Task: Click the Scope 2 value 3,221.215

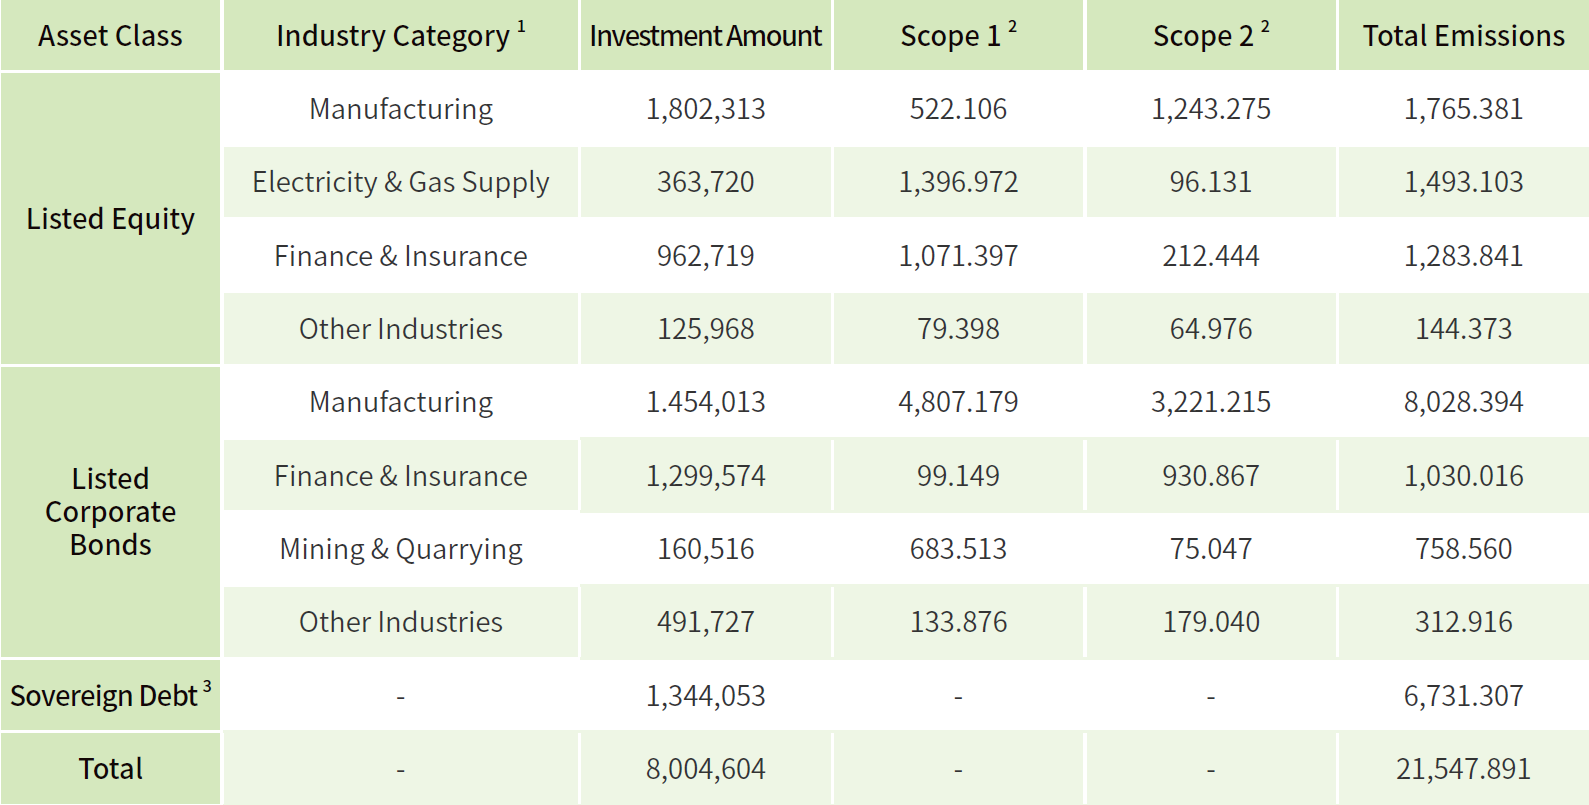Action: 1210,402
